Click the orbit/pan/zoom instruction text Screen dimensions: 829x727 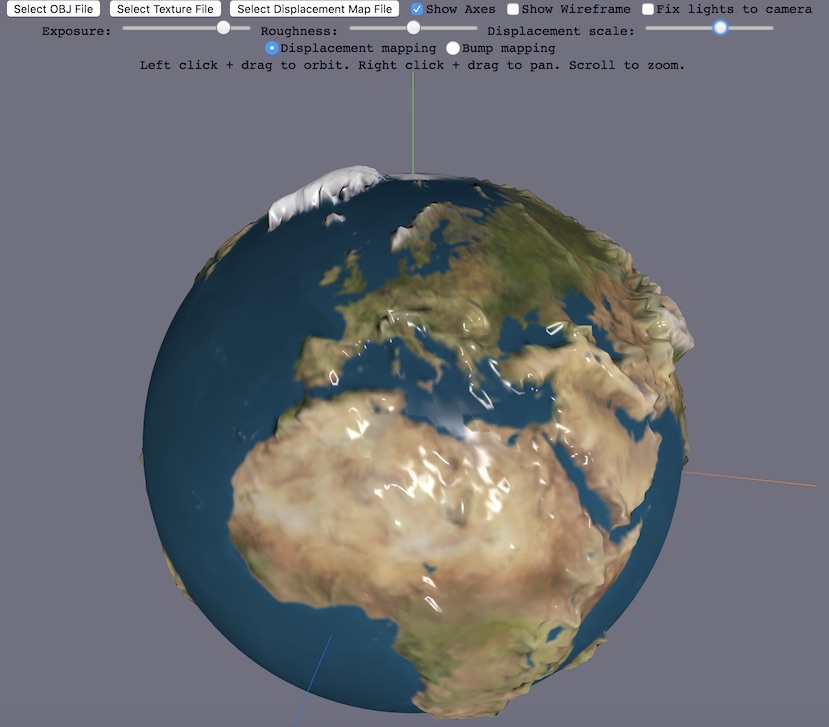(412, 66)
